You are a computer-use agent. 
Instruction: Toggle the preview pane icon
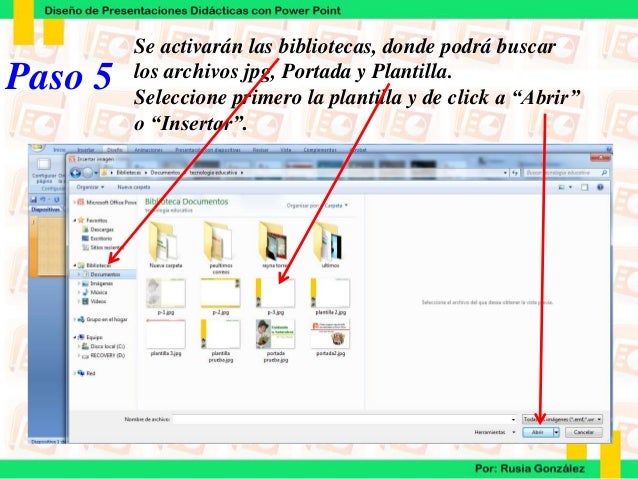pos(585,187)
